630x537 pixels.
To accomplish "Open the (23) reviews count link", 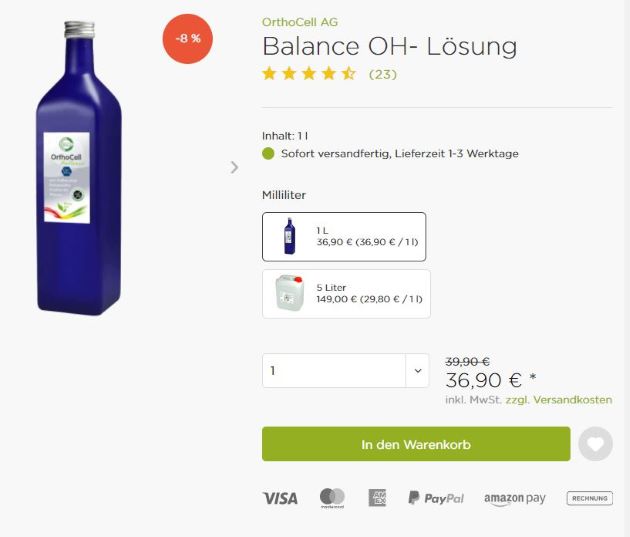I will click(383, 74).
